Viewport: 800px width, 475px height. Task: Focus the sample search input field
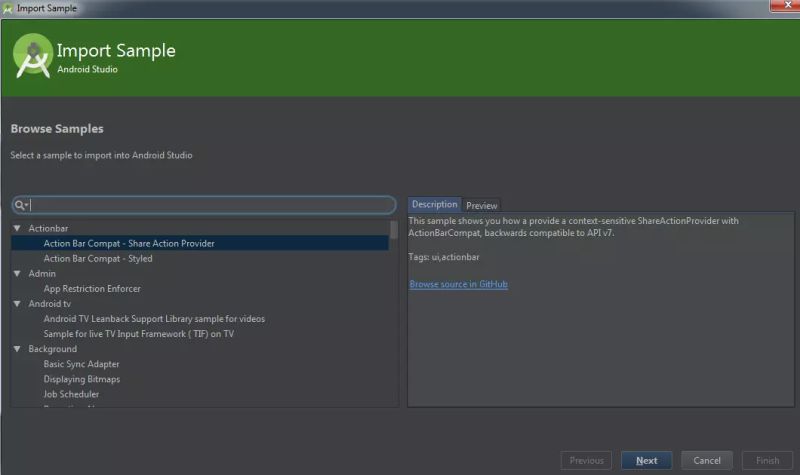[x=204, y=205]
